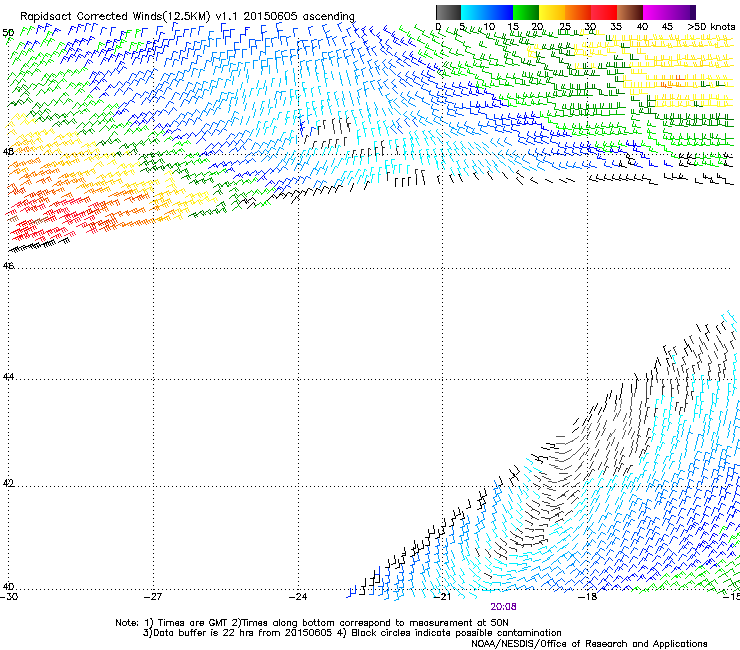Image resolution: width=740 pixels, height=650 pixels.
Task: Select the cyan-blue 5-15 knots legend swatch
Action: click(487, 12)
